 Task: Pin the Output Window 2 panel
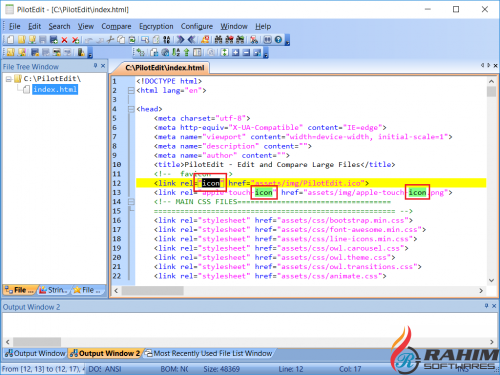click(x=487, y=306)
